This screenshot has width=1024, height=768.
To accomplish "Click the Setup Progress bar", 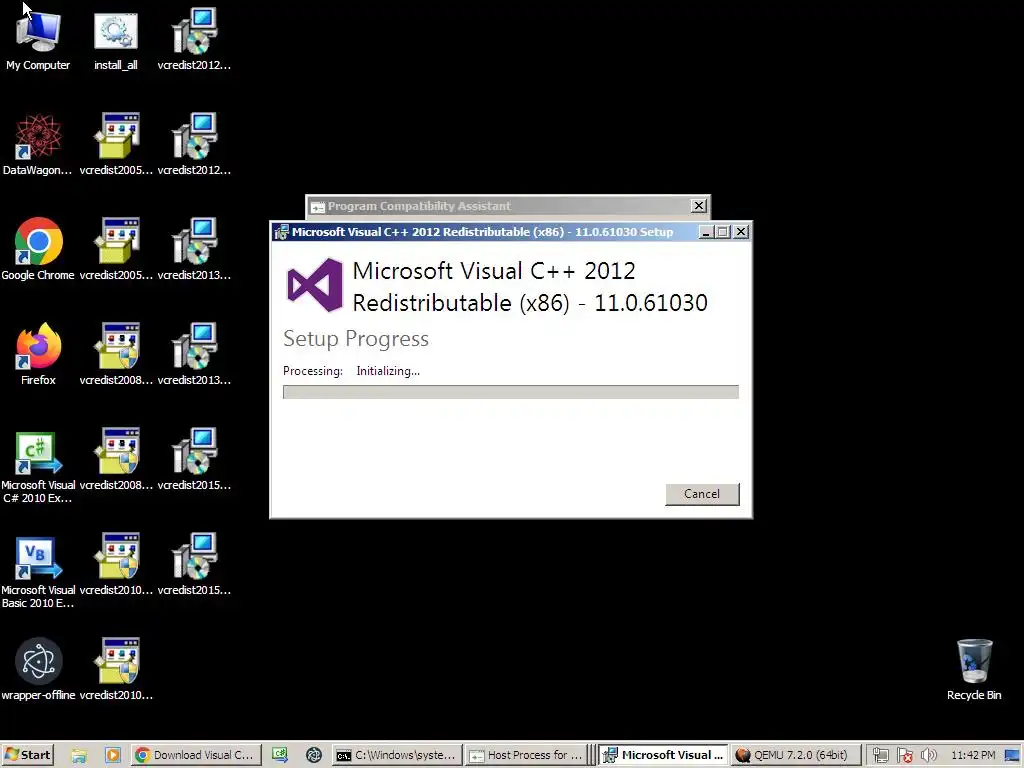I will point(511,392).
